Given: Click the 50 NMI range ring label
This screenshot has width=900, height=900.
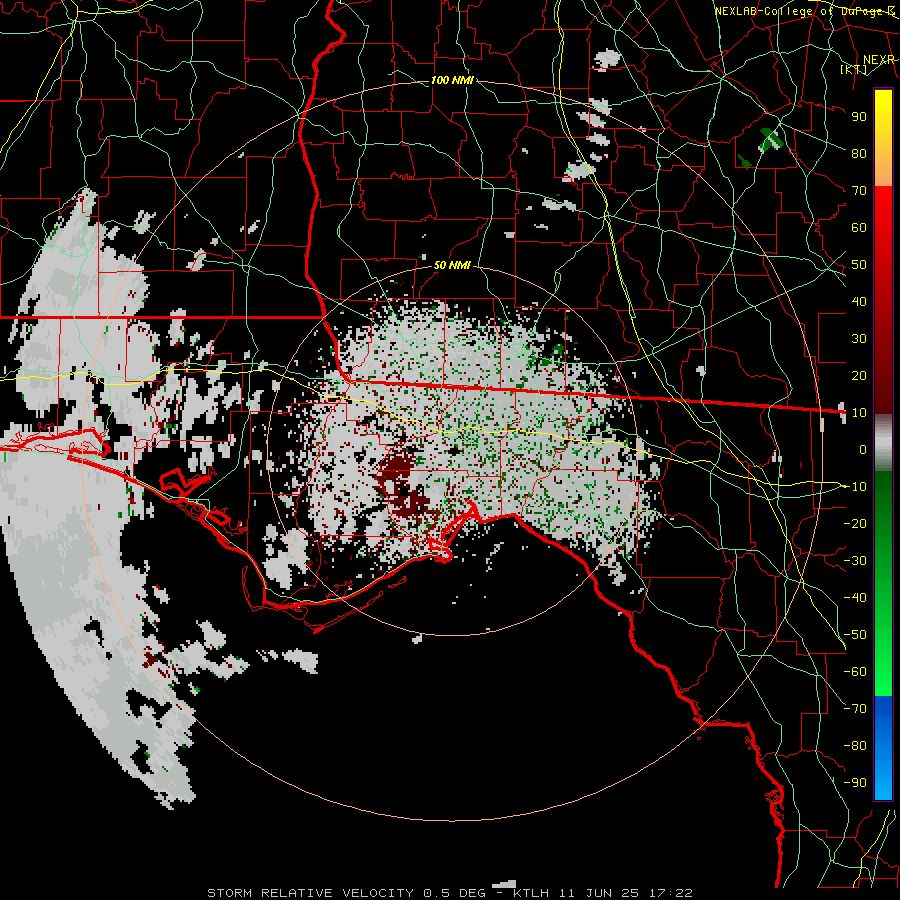Looking at the screenshot, I should [x=452, y=265].
